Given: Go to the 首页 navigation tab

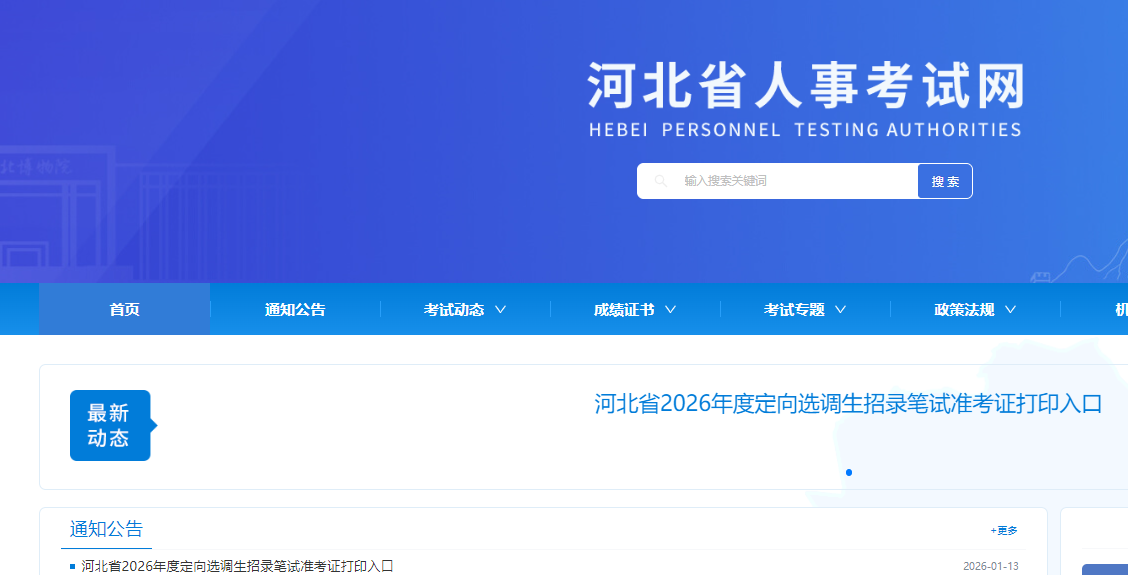Looking at the screenshot, I should click(125, 310).
